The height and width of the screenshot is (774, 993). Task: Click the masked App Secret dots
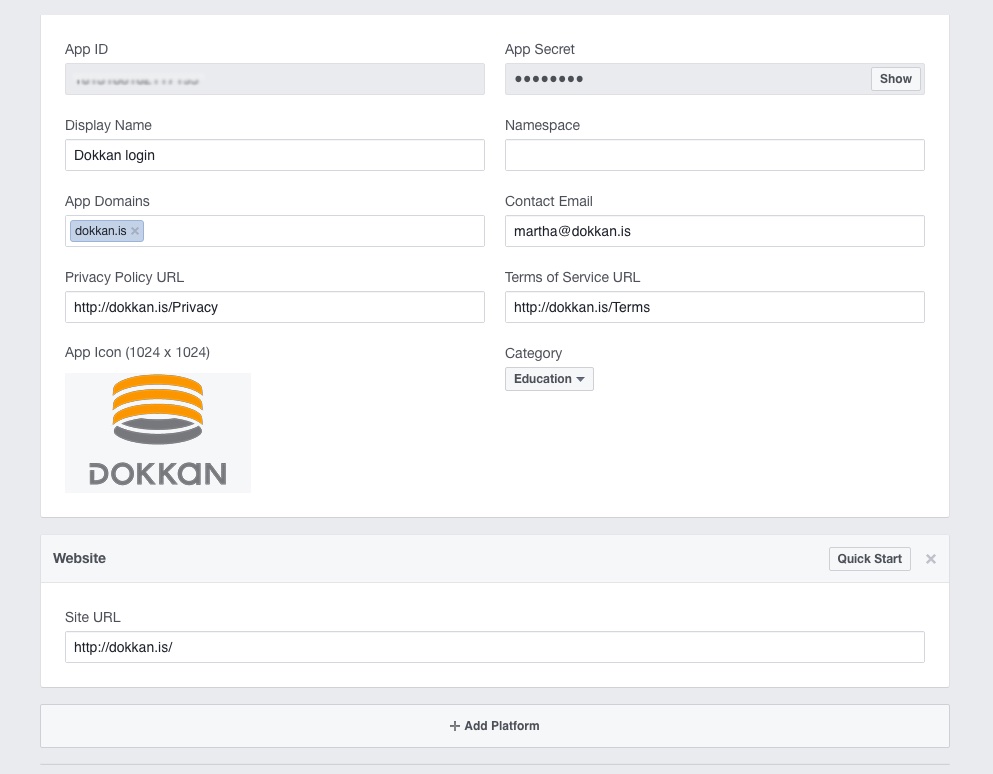[x=549, y=79]
